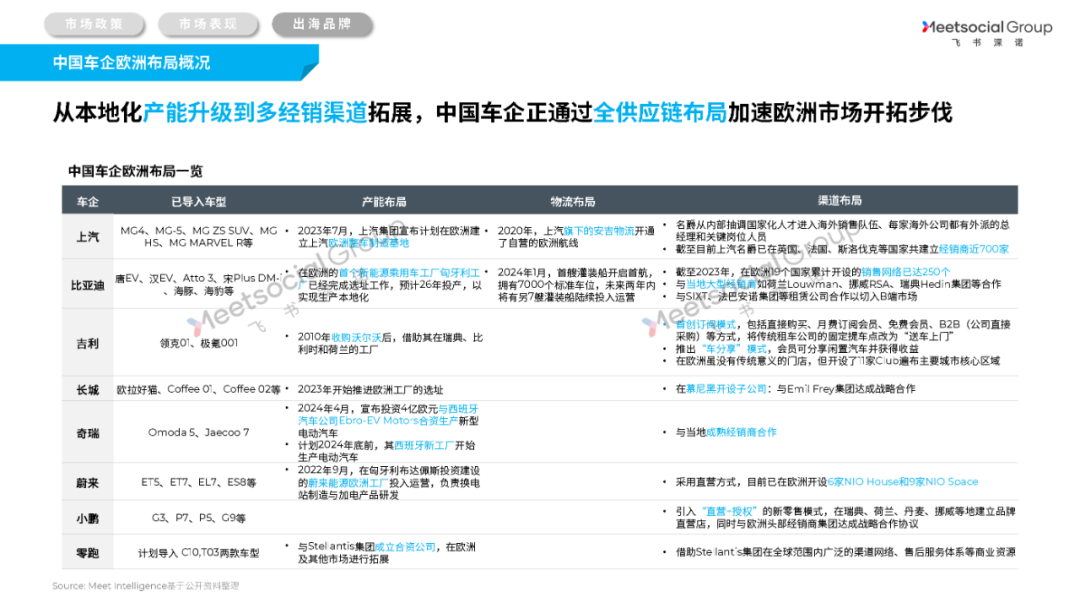The width and height of the screenshot is (1080, 608).
Task: Click the 渠道布局 column header
Action: pyautogui.click(x=840, y=200)
